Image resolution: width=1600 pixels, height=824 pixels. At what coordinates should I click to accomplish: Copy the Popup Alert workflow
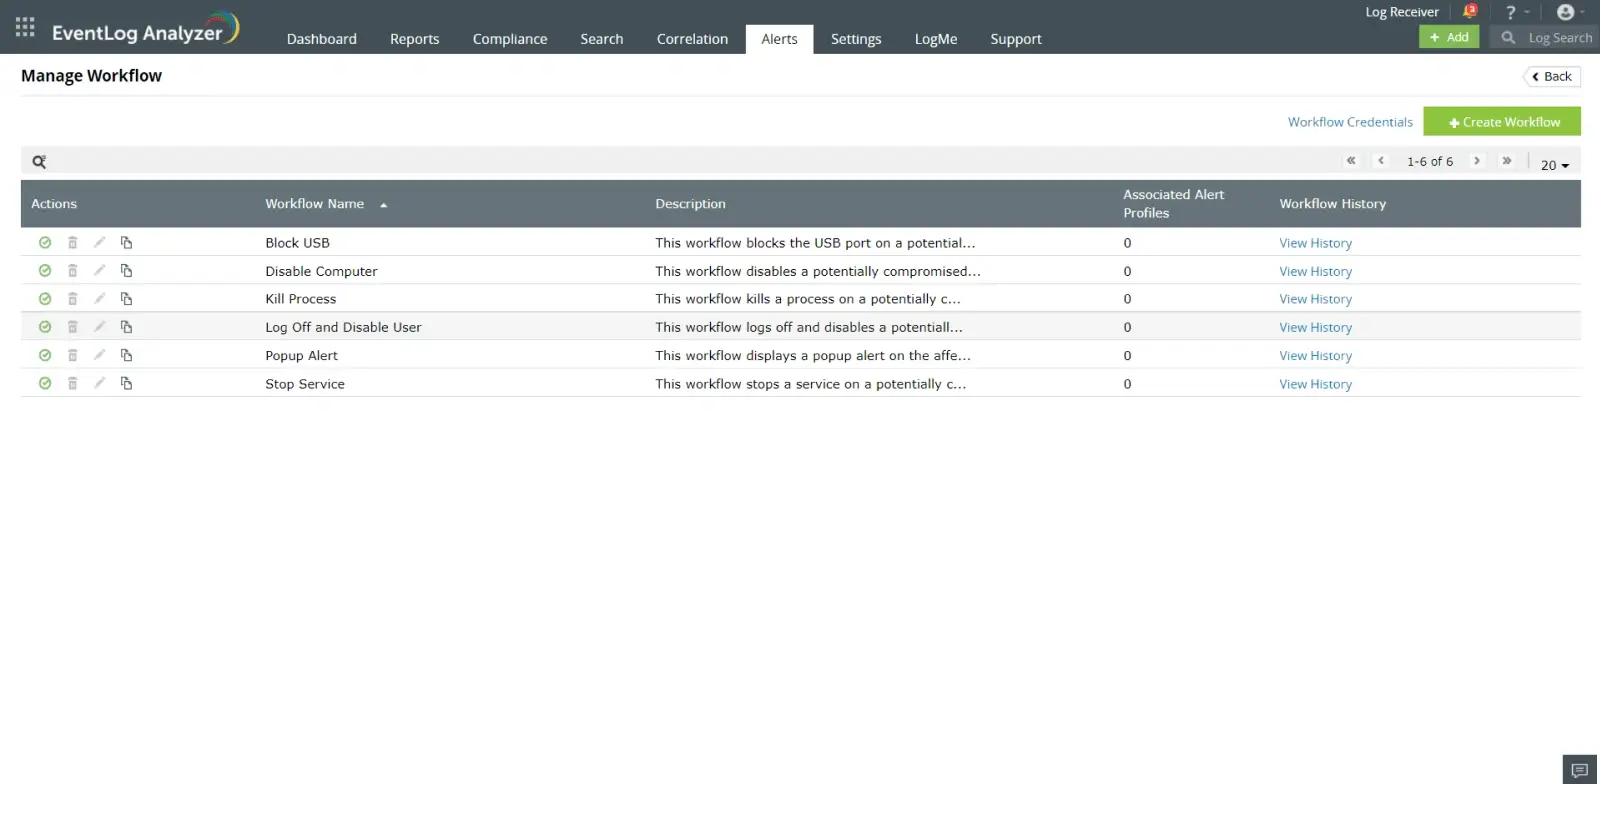click(x=126, y=355)
